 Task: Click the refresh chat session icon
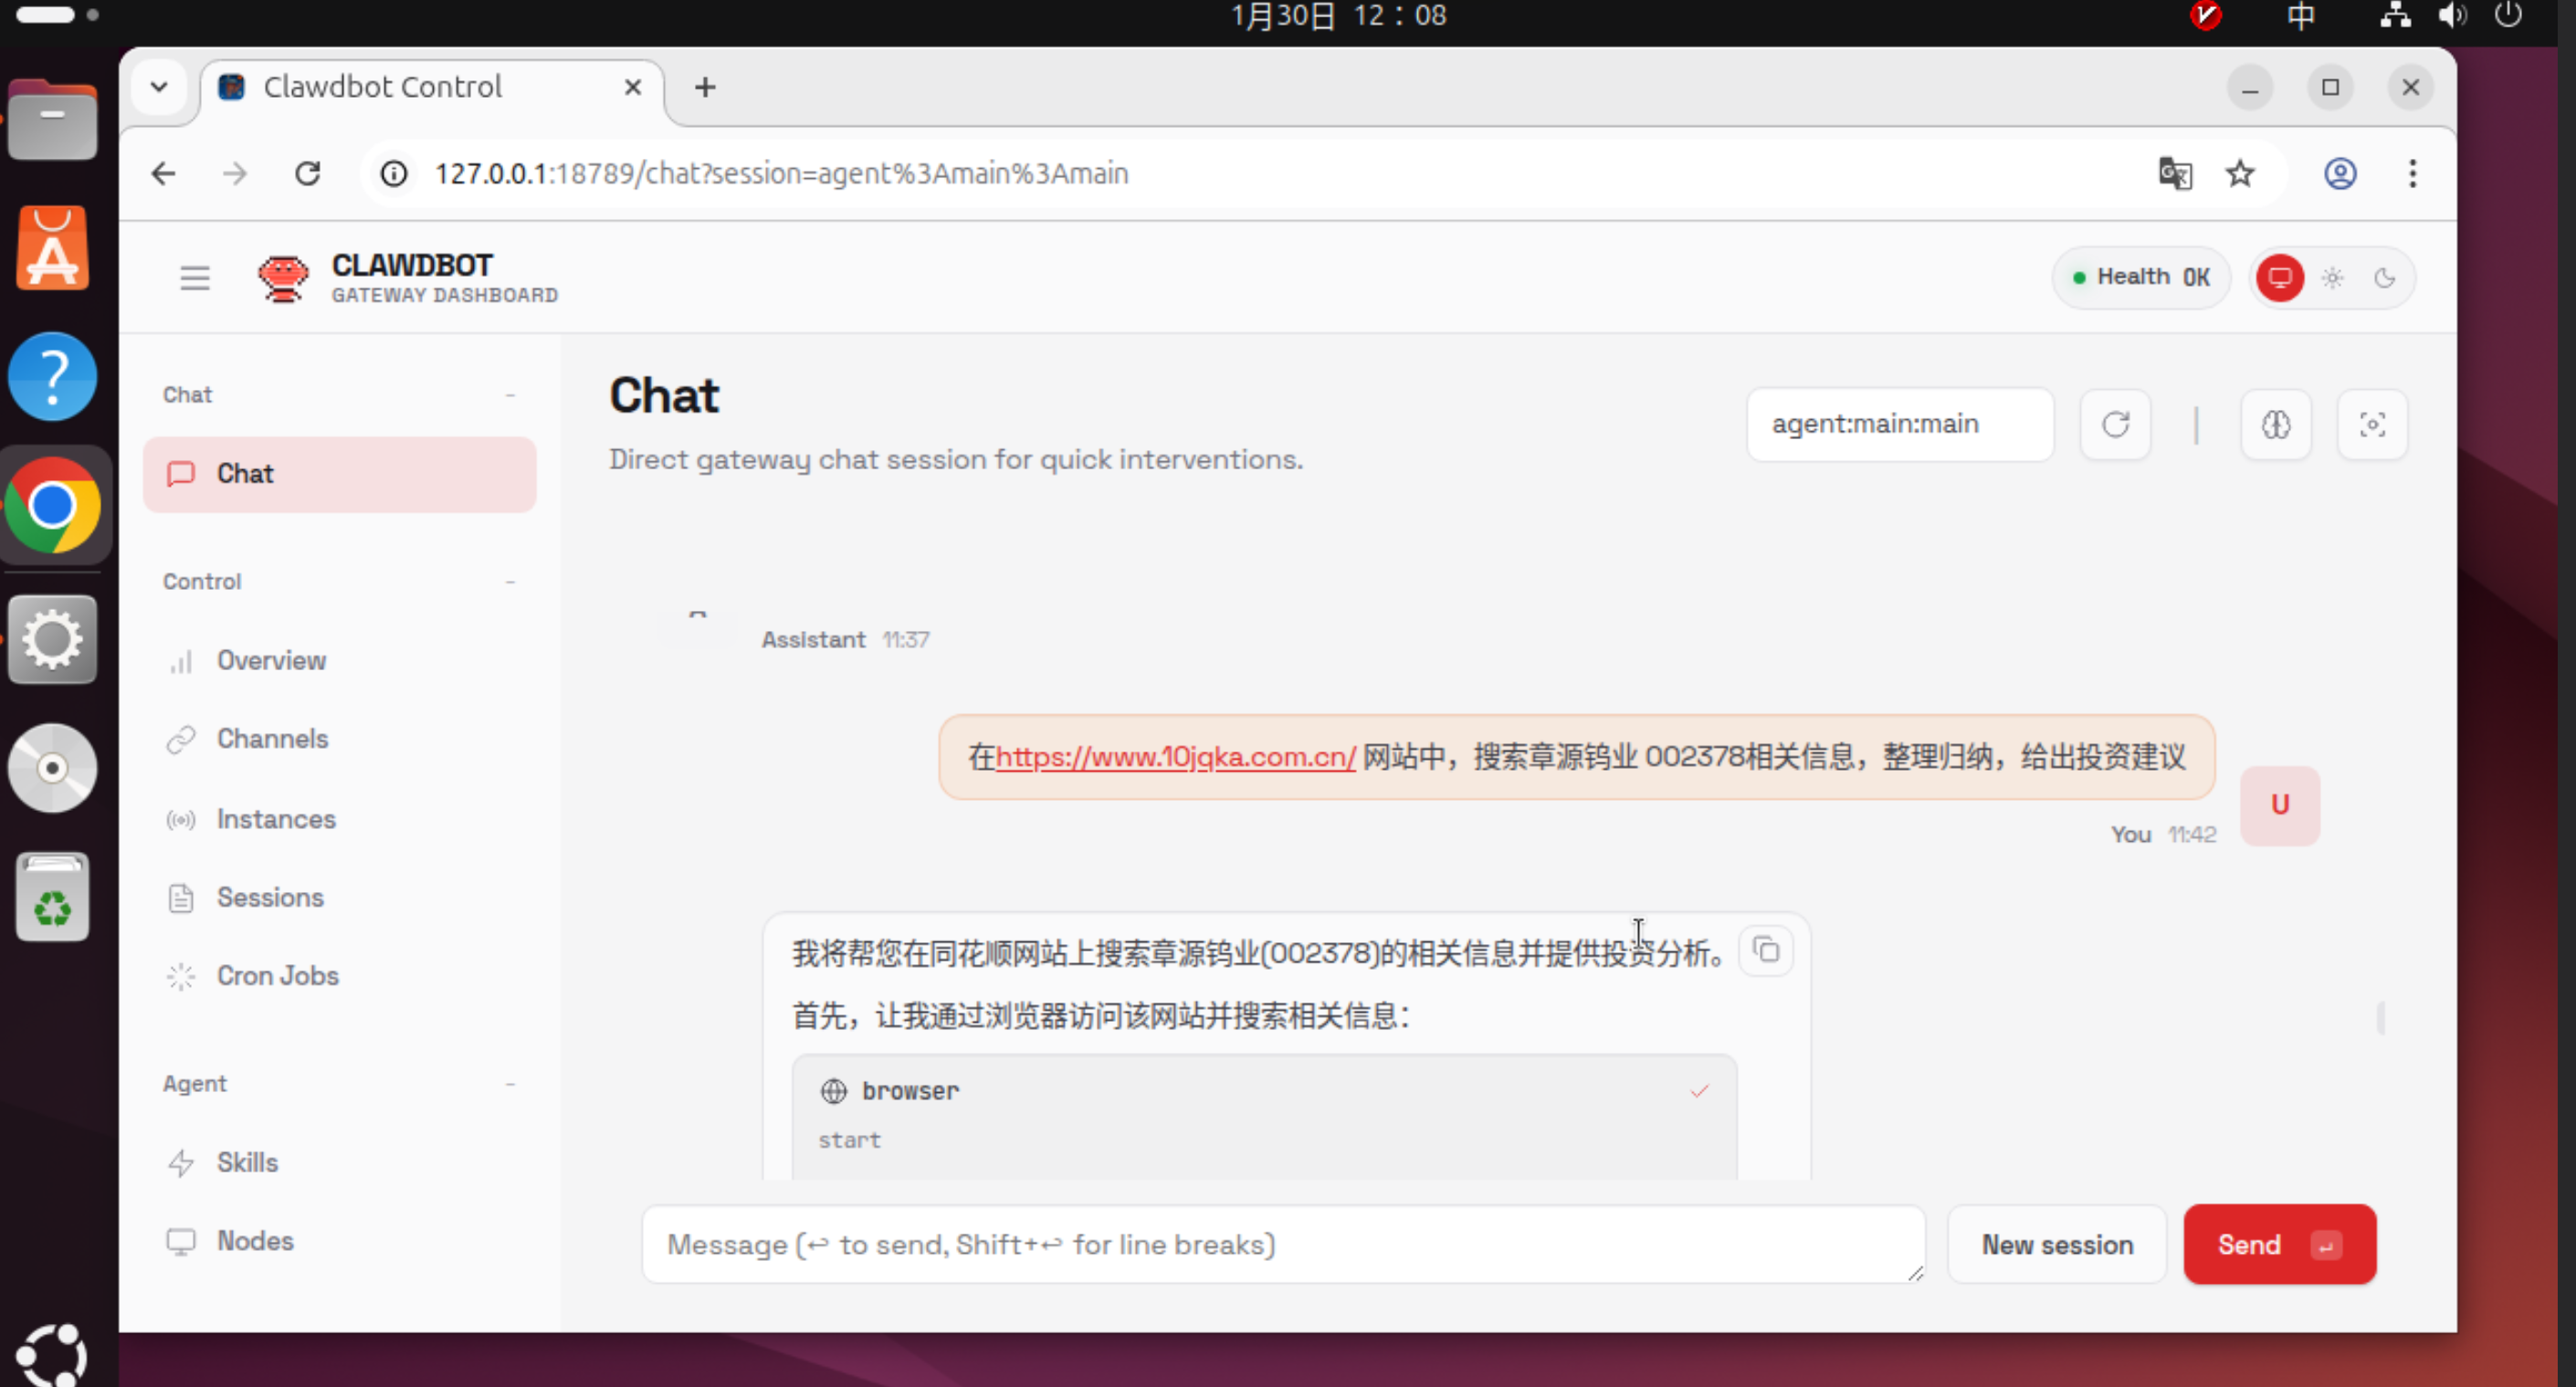tap(2115, 425)
